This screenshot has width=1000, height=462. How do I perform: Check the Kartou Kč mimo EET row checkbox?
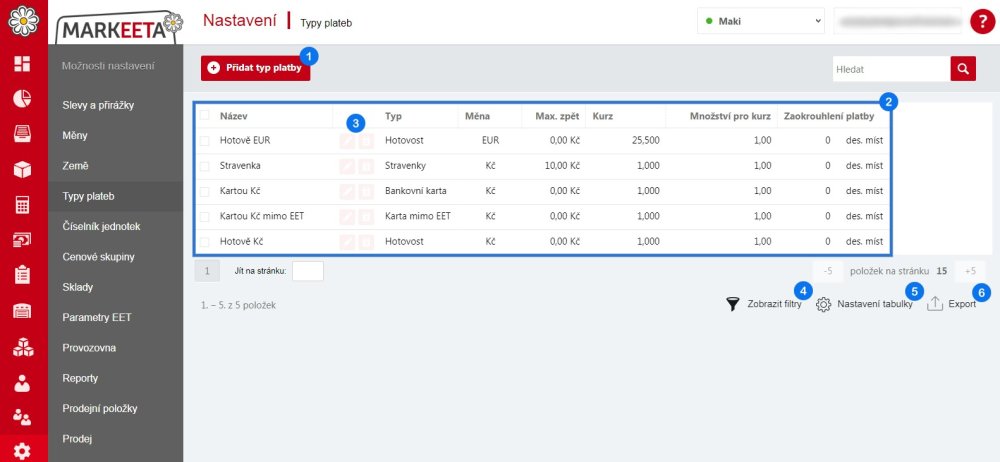click(x=205, y=217)
